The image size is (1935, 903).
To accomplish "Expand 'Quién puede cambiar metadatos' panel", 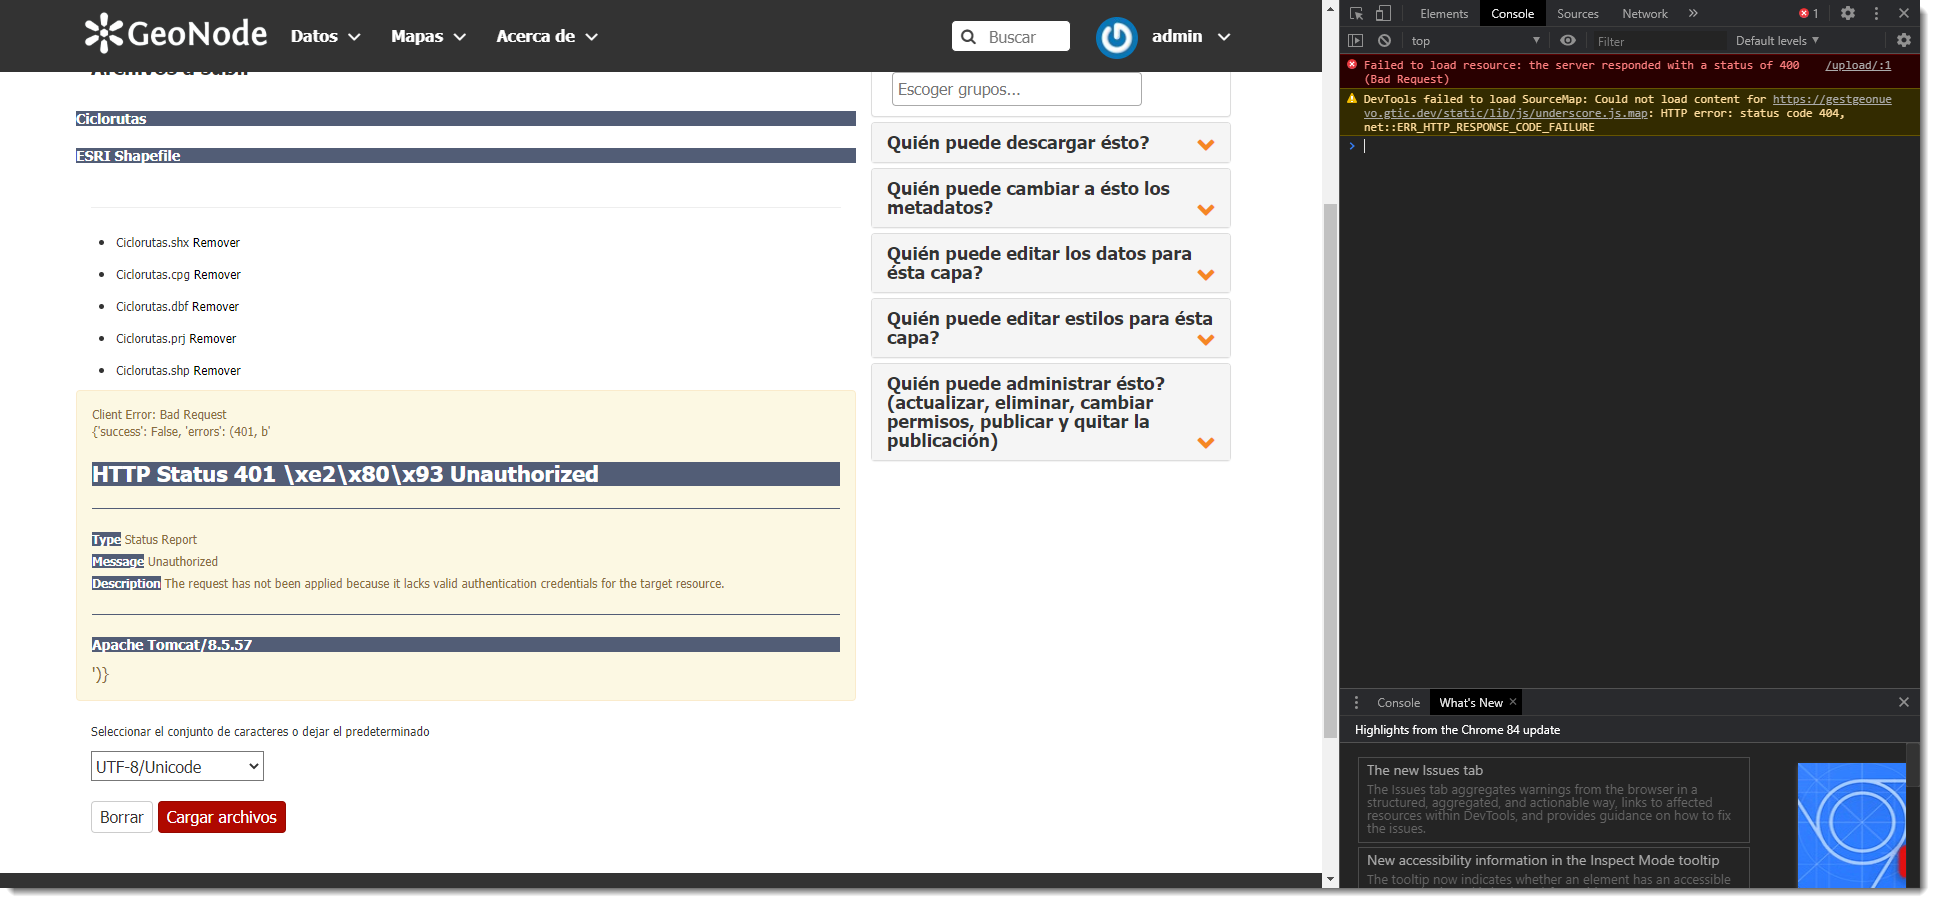I will point(1051,198).
